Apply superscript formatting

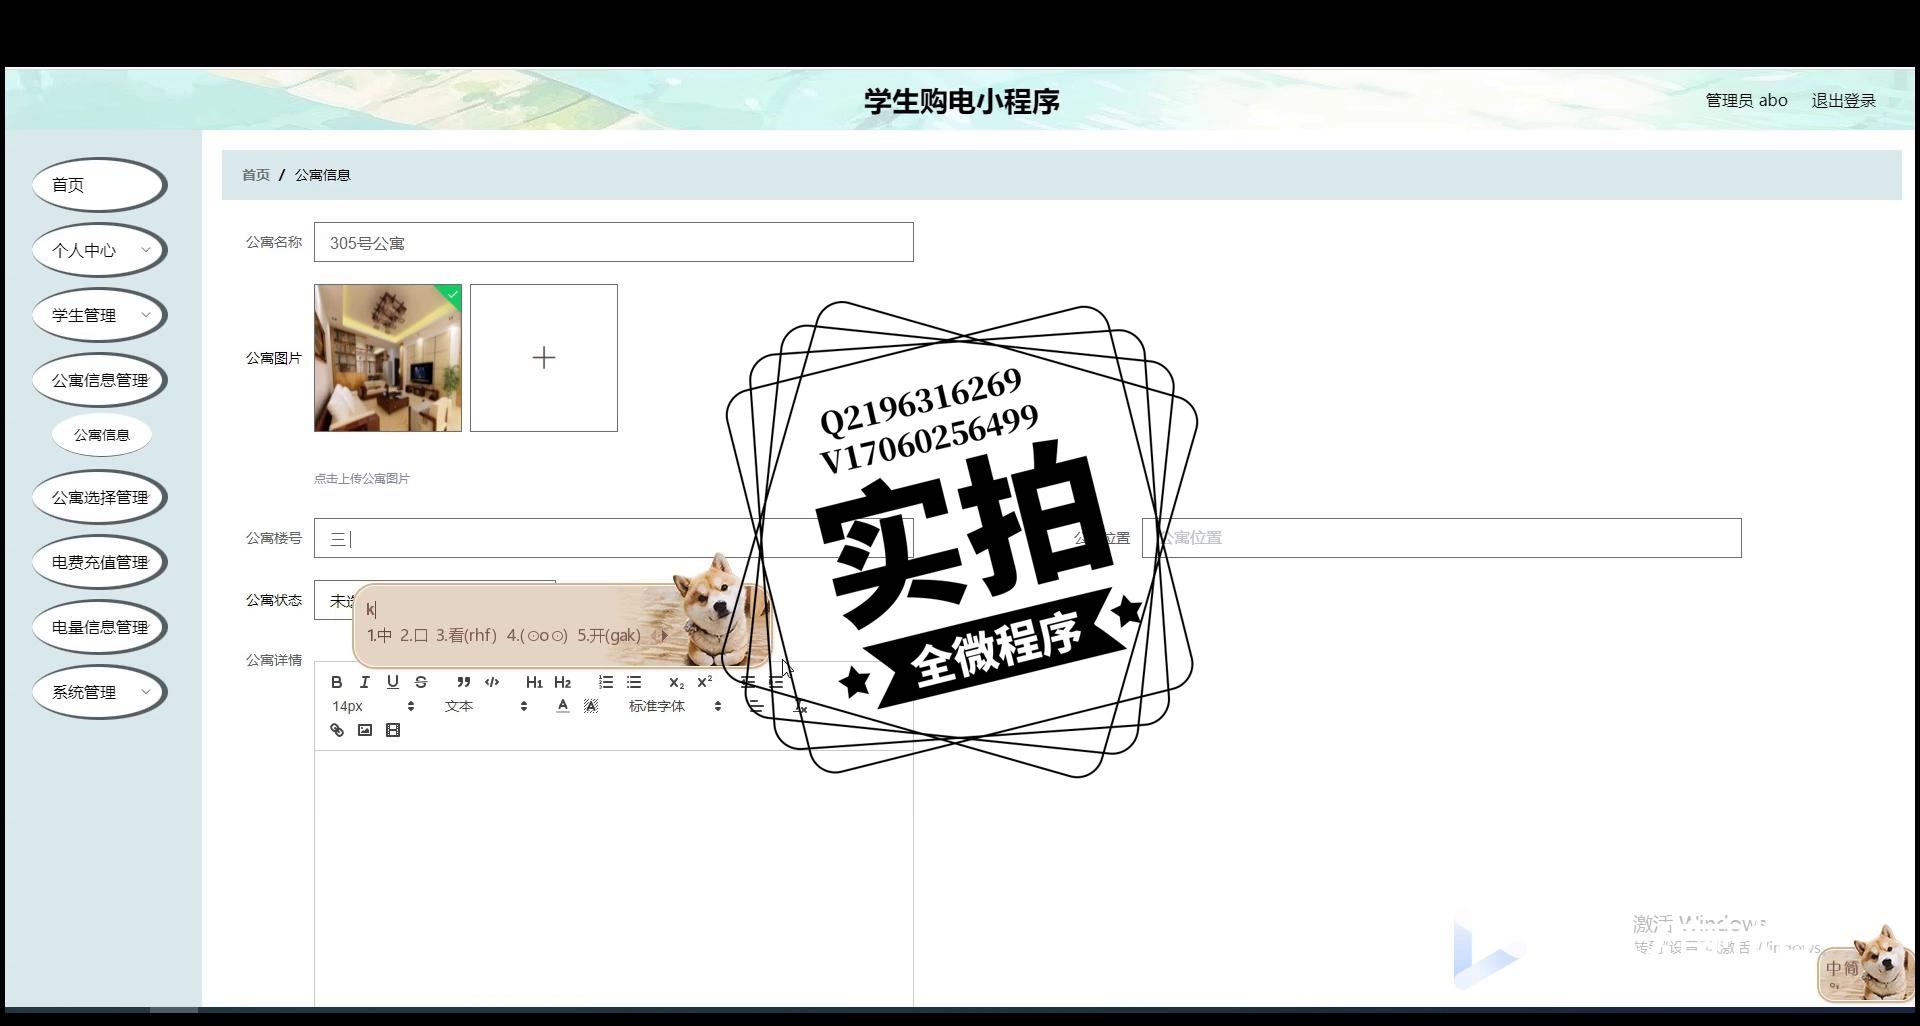click(x=705, y=682)
